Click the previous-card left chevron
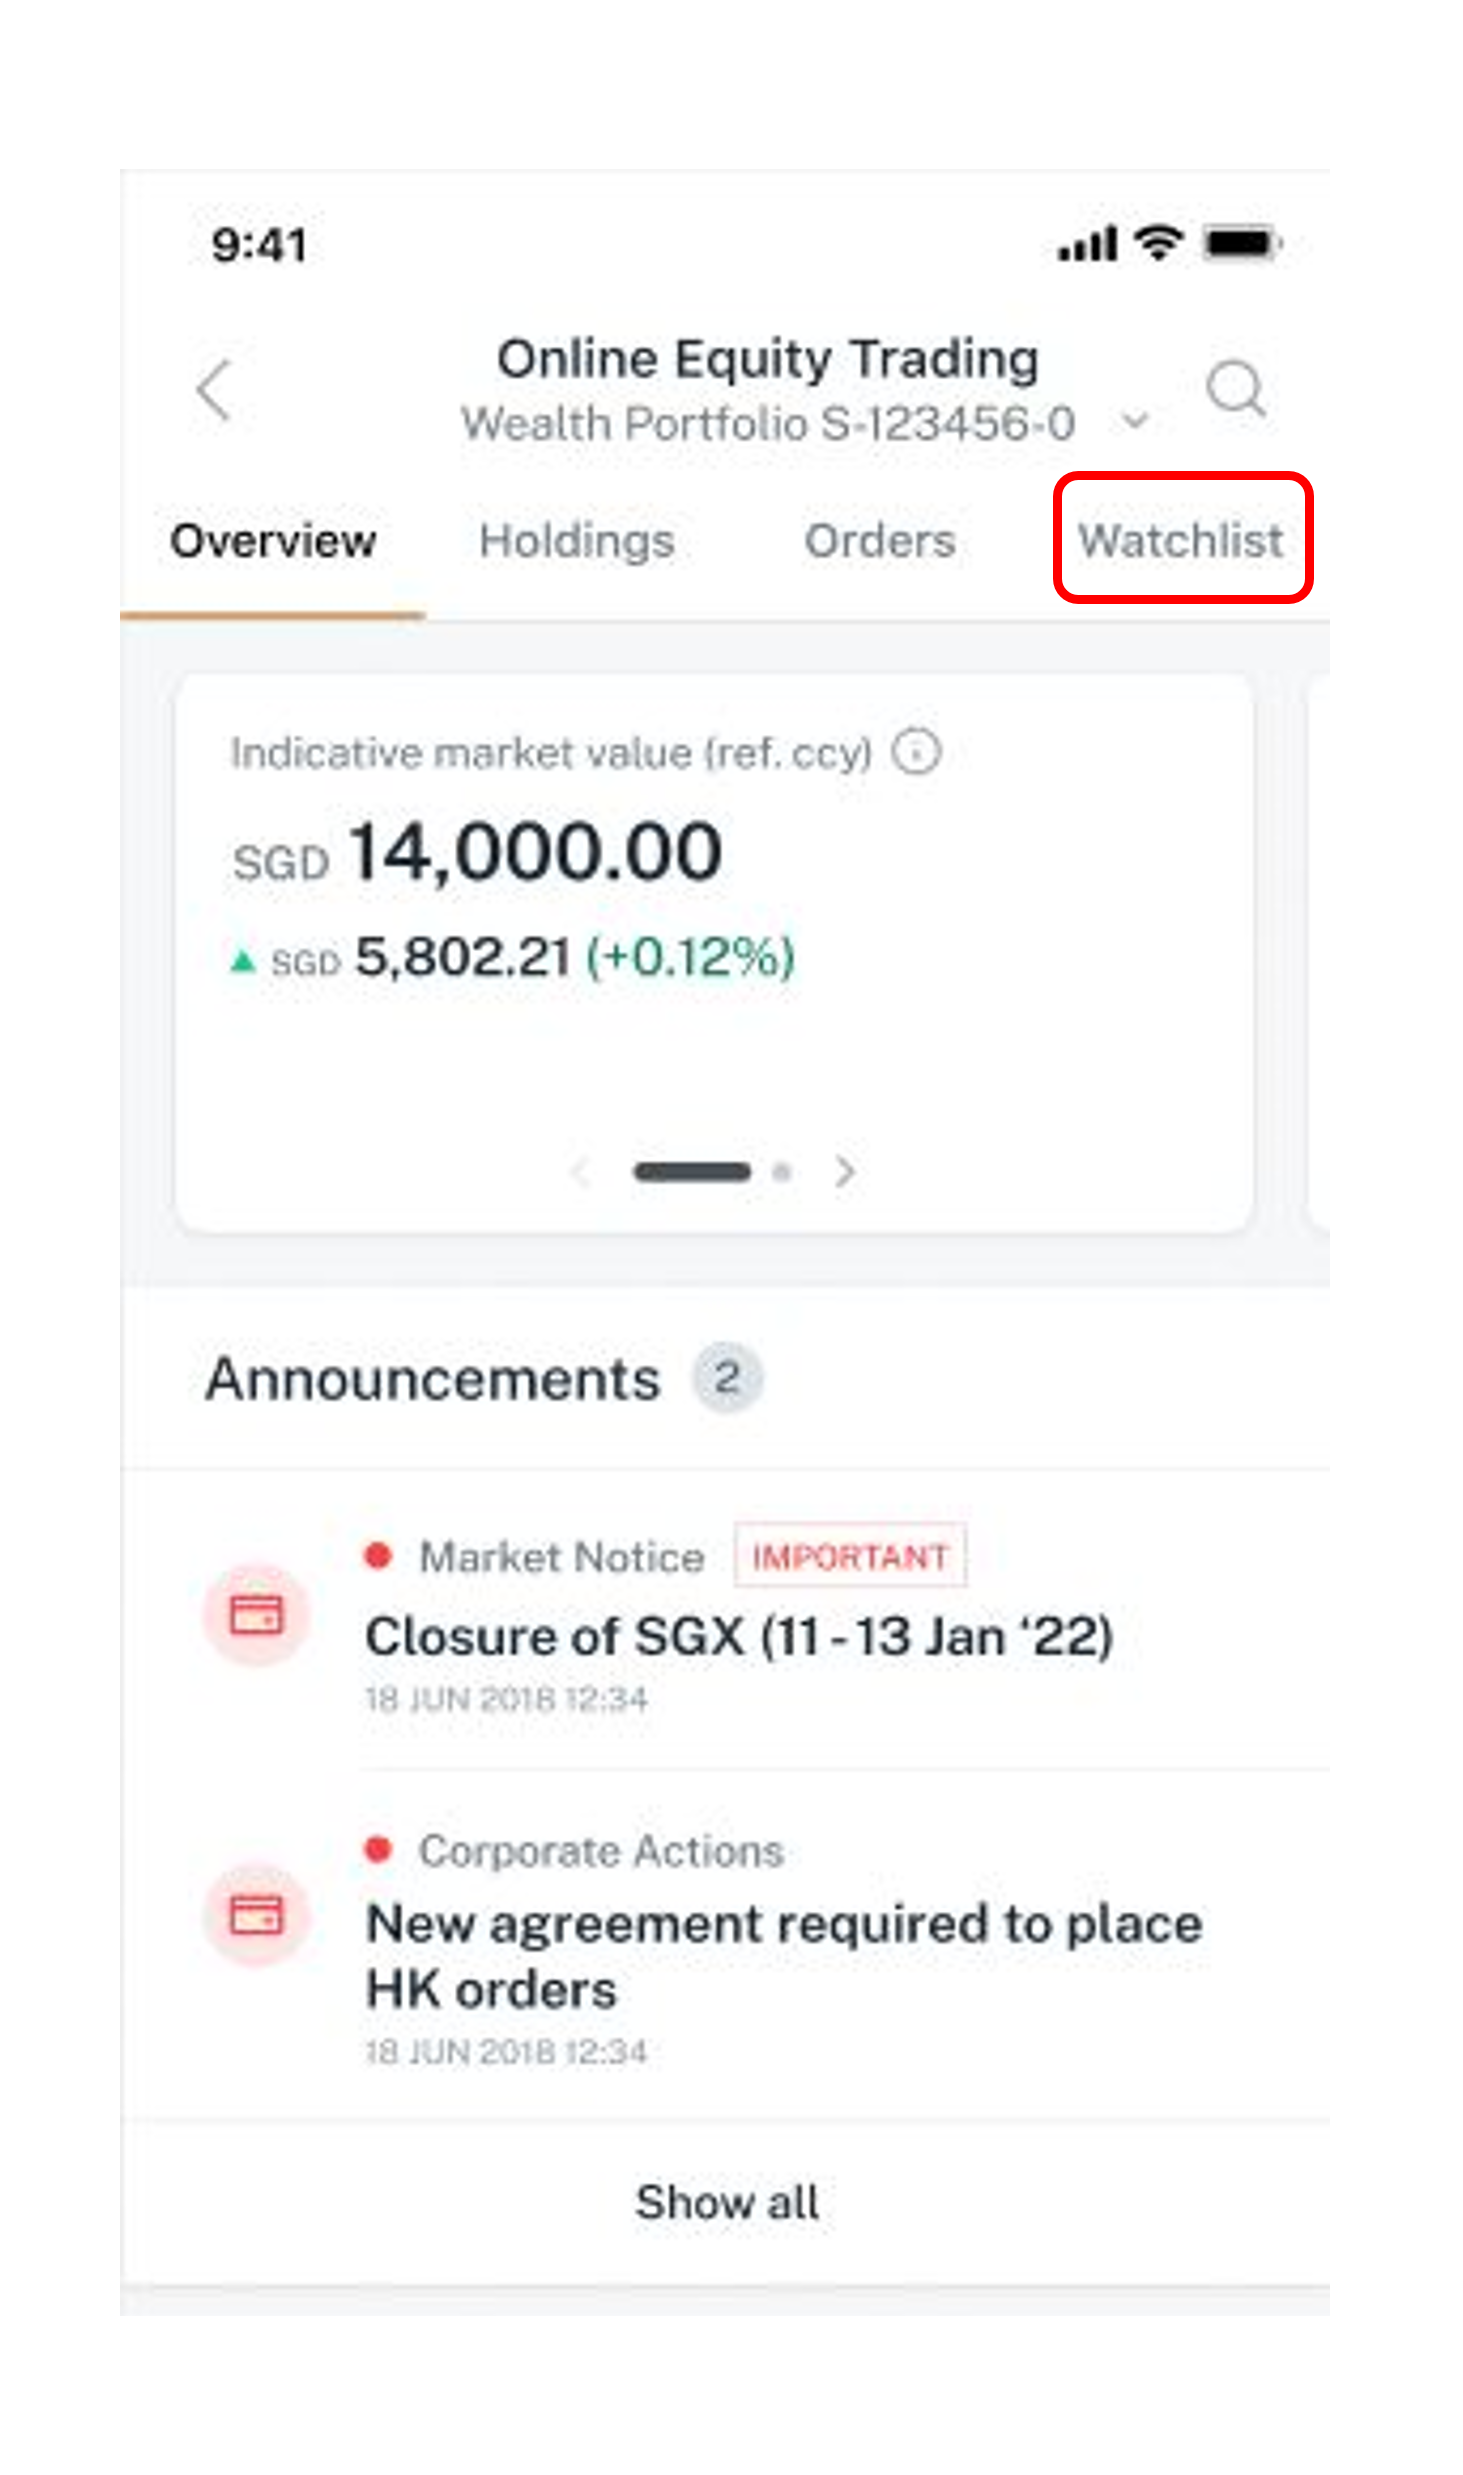The width and height of the screenshot is (1463, 2475). point(581,1171)
